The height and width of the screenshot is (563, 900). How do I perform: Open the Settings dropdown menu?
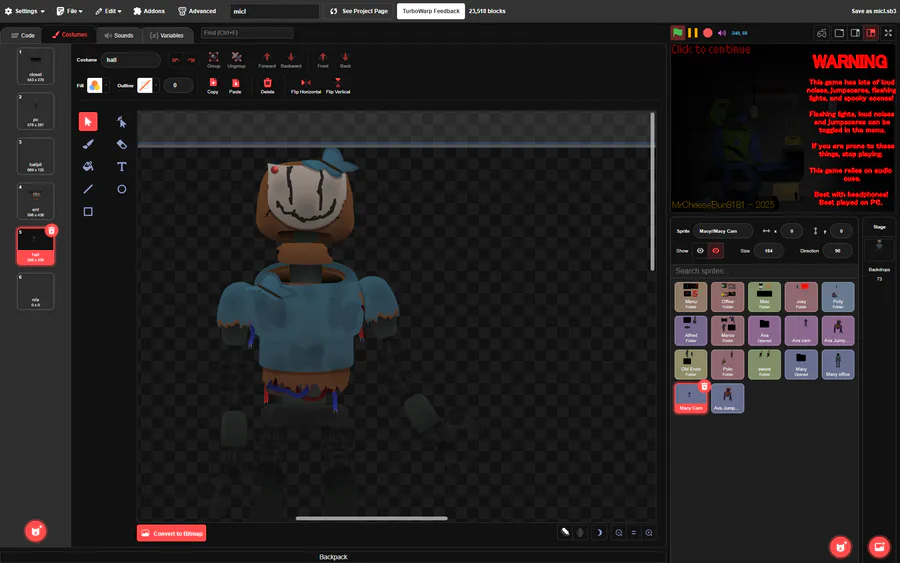coord(25,11)
